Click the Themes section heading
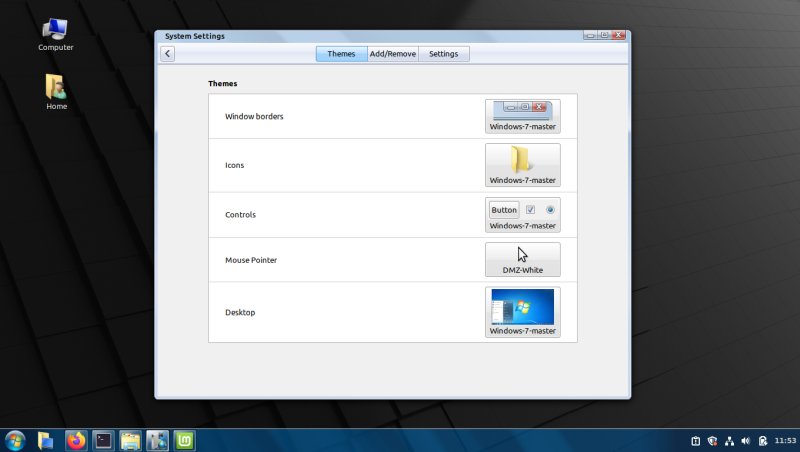Screen dimensions: 800x452 222,84
